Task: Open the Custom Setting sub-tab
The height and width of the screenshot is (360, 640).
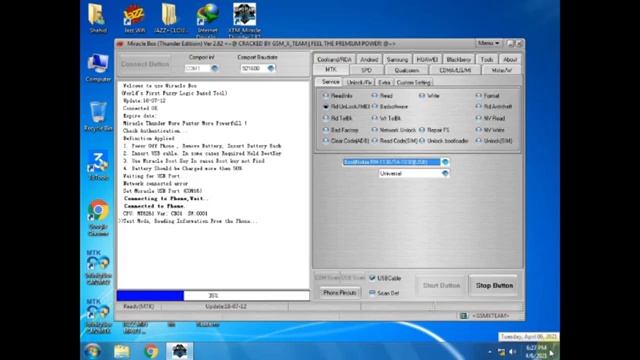Action: (413, 82)
